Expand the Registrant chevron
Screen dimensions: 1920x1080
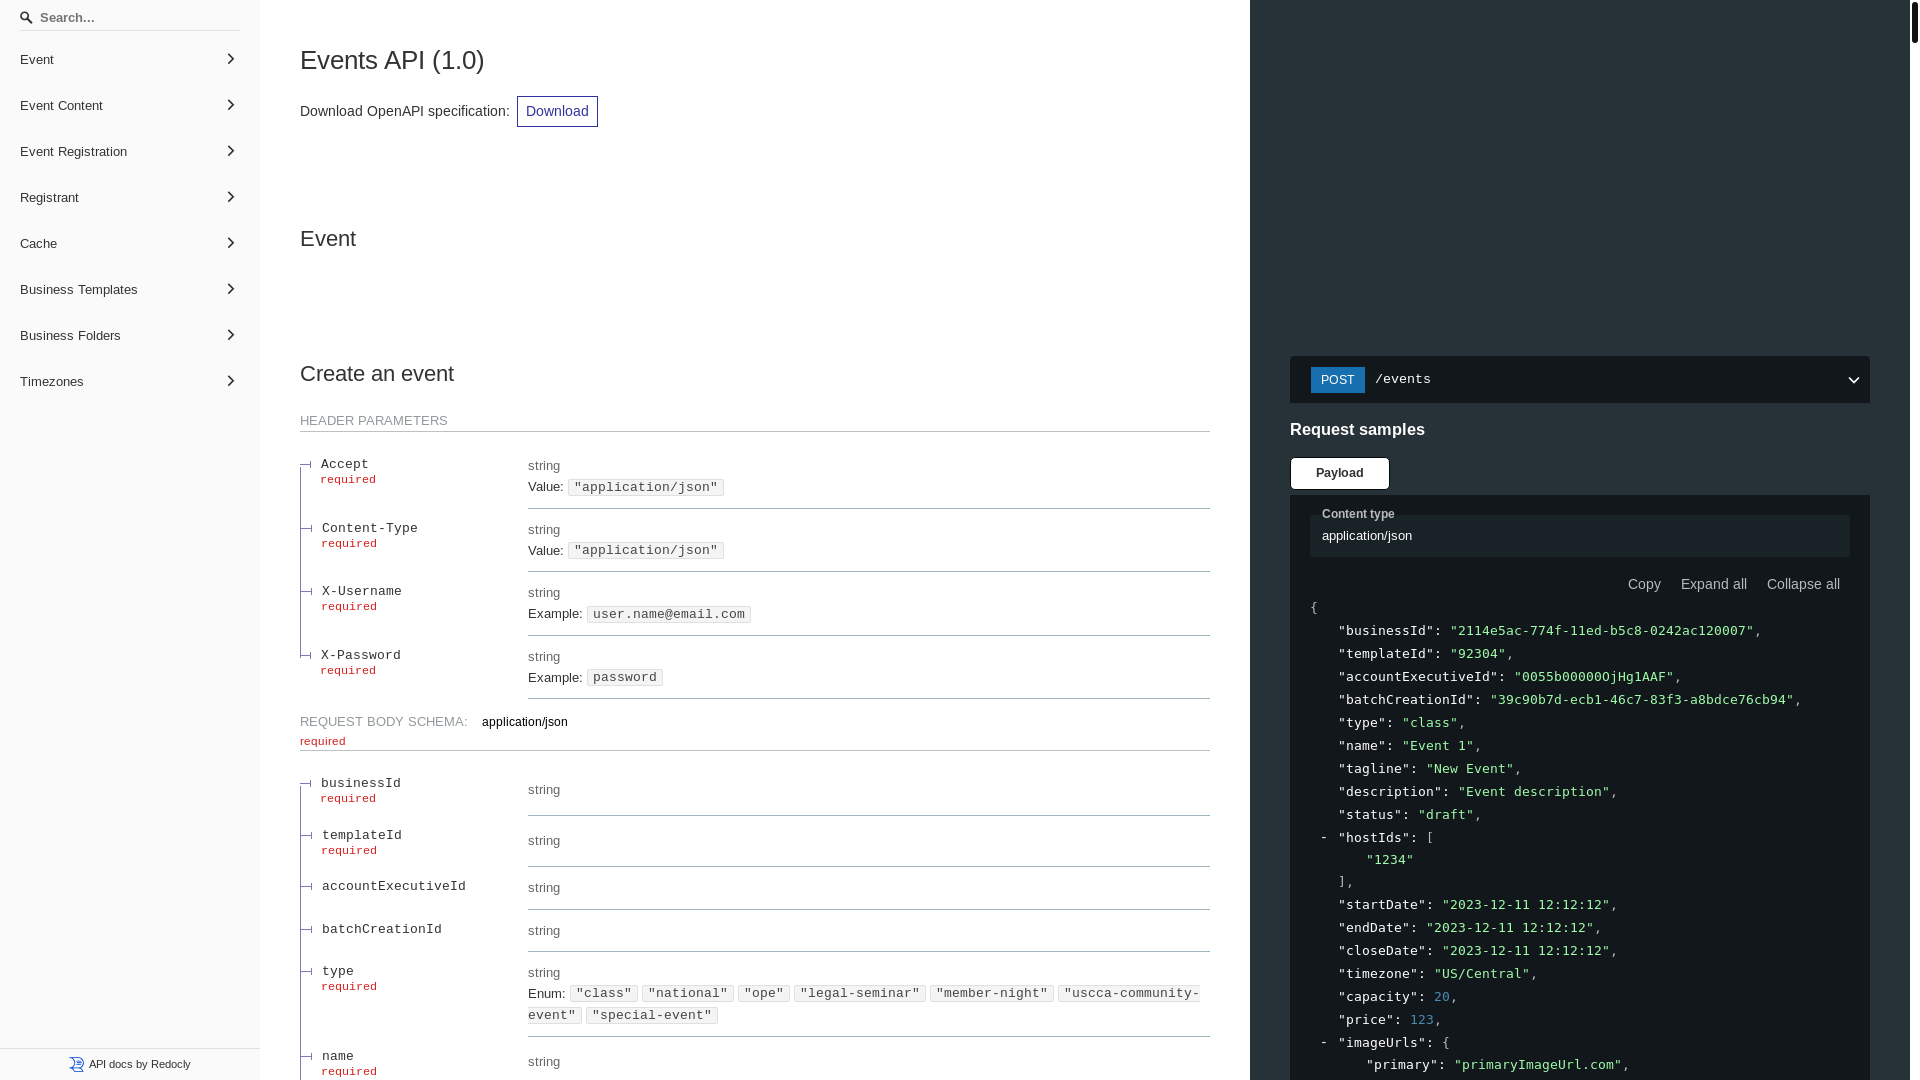(x=230, y=197)
